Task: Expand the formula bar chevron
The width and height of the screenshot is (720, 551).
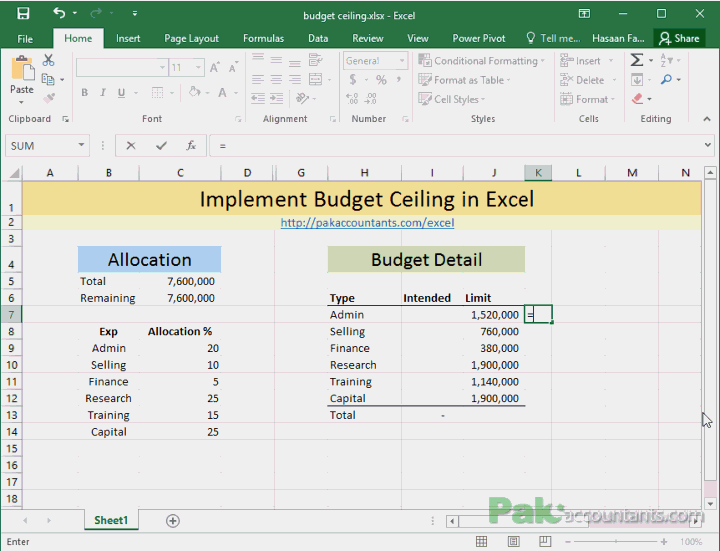Action: 708,145
